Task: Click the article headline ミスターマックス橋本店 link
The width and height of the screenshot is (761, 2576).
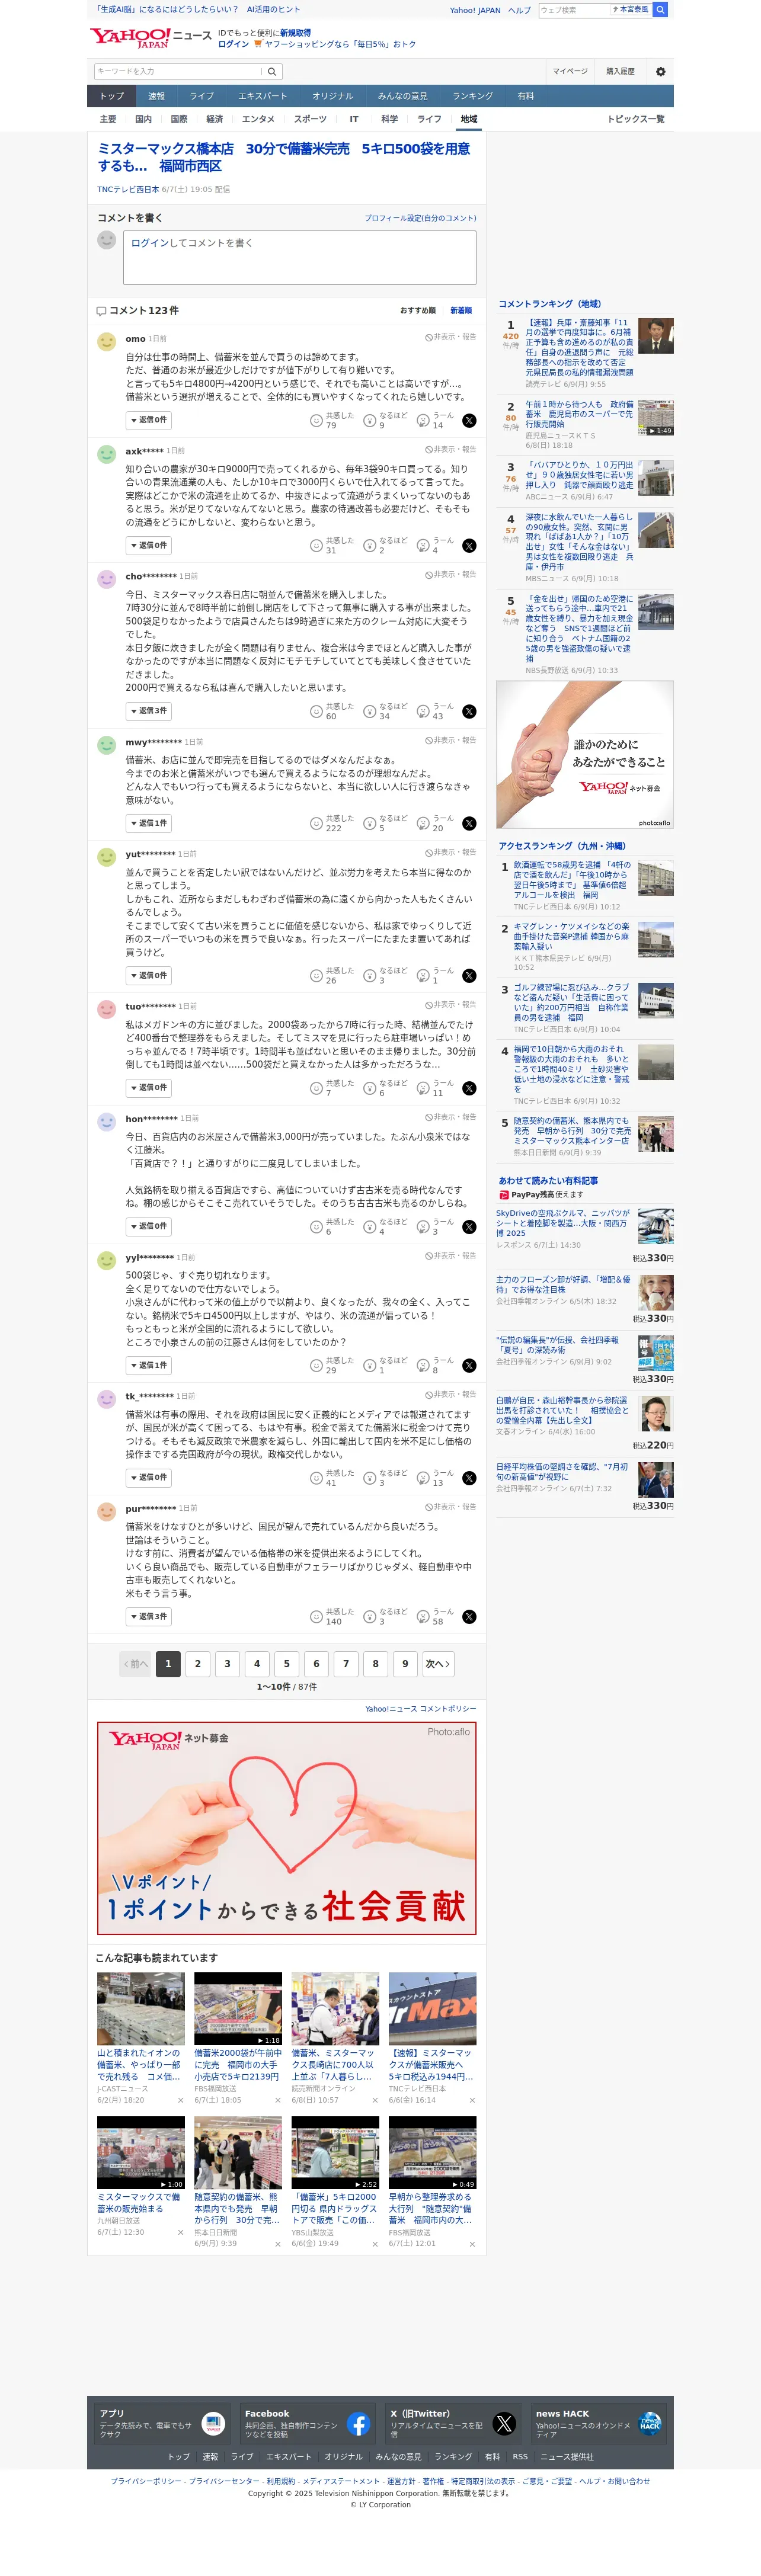Action: coord(283,157)
